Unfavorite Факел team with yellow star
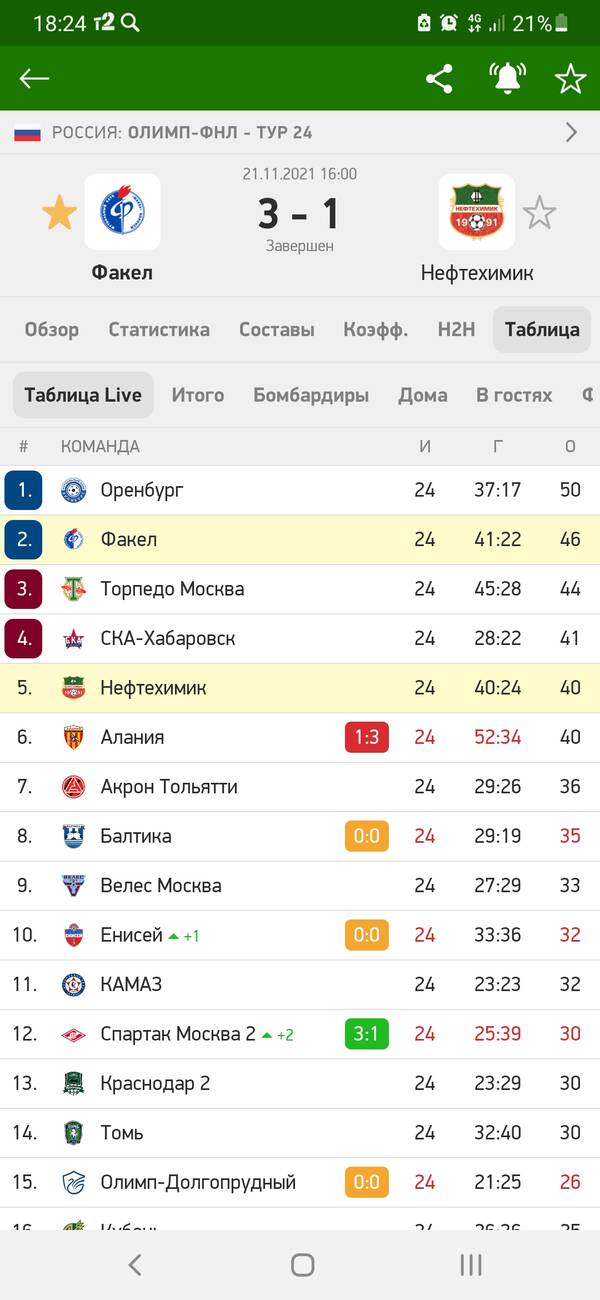The image size is (600, 1300). [59, 213]
